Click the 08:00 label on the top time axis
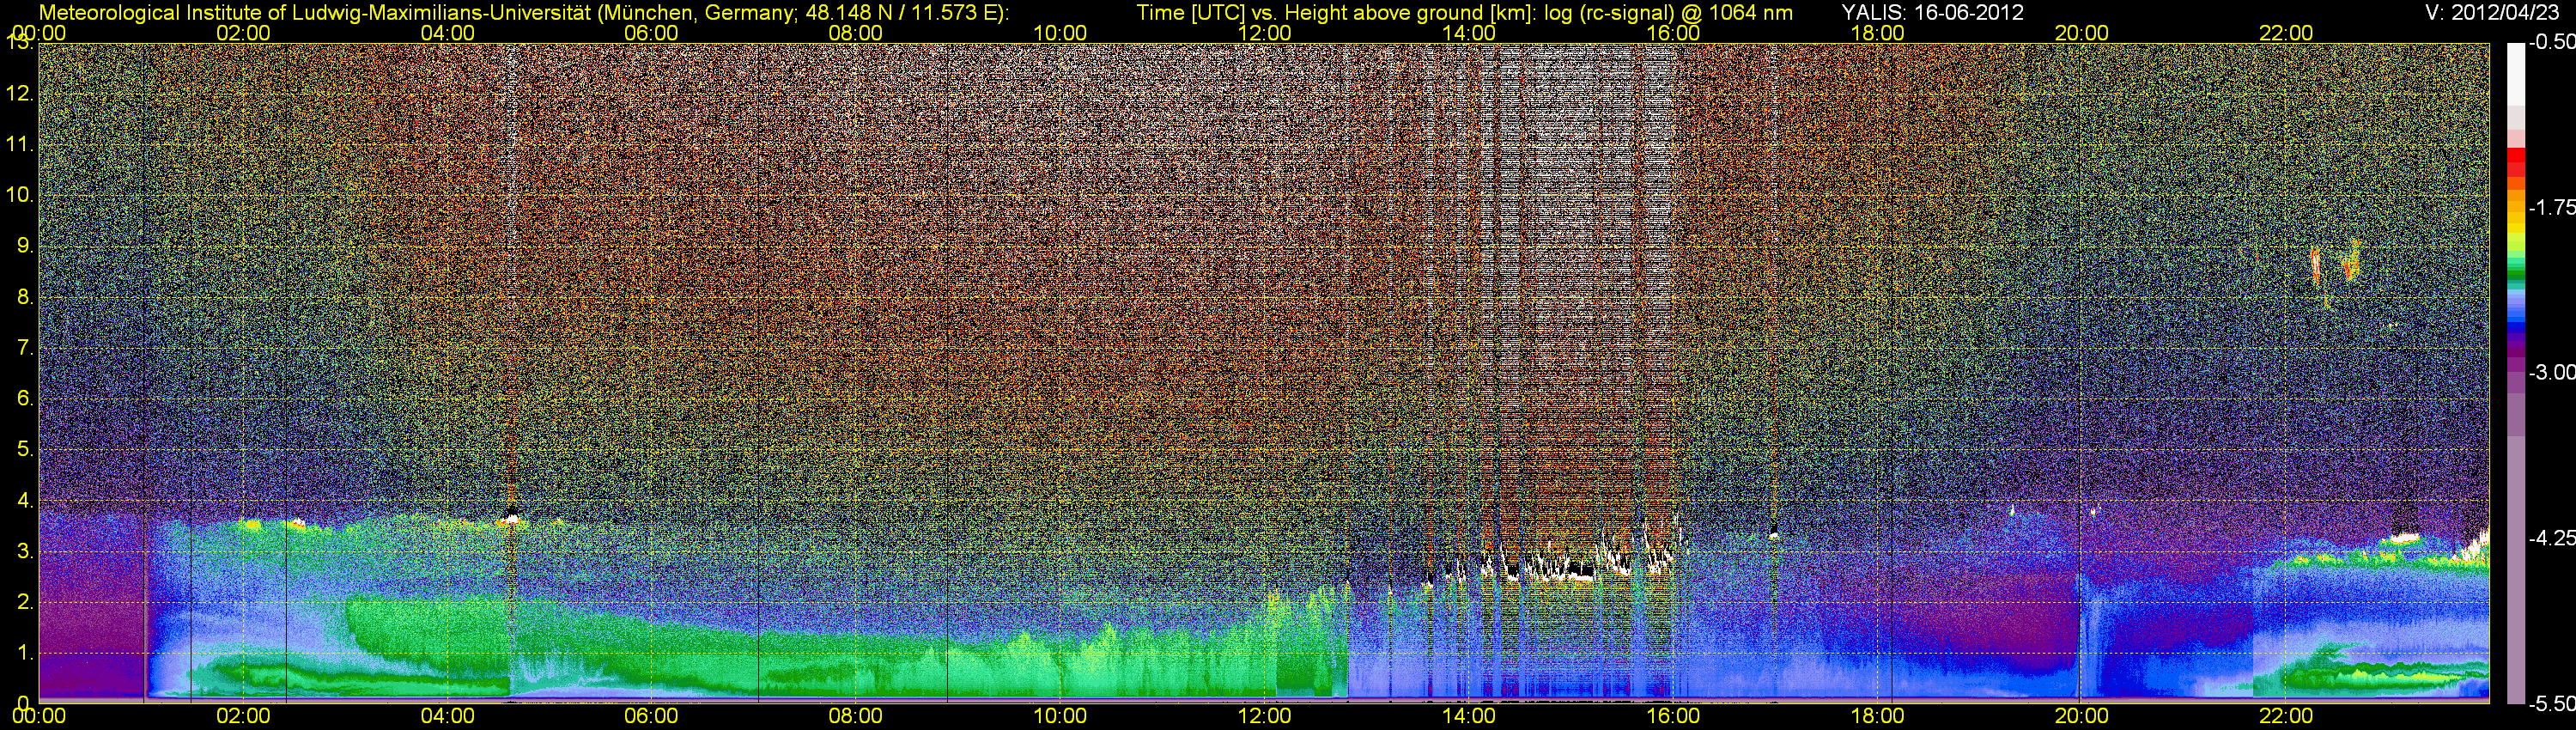Screen dimensions: 2576x730 [x=856, y=33]
